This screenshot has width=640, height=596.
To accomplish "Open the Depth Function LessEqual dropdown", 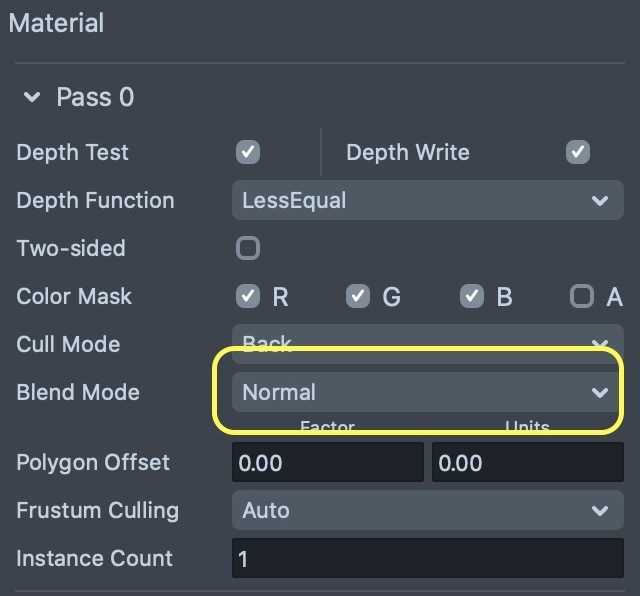I will click(x=427, y=200).
